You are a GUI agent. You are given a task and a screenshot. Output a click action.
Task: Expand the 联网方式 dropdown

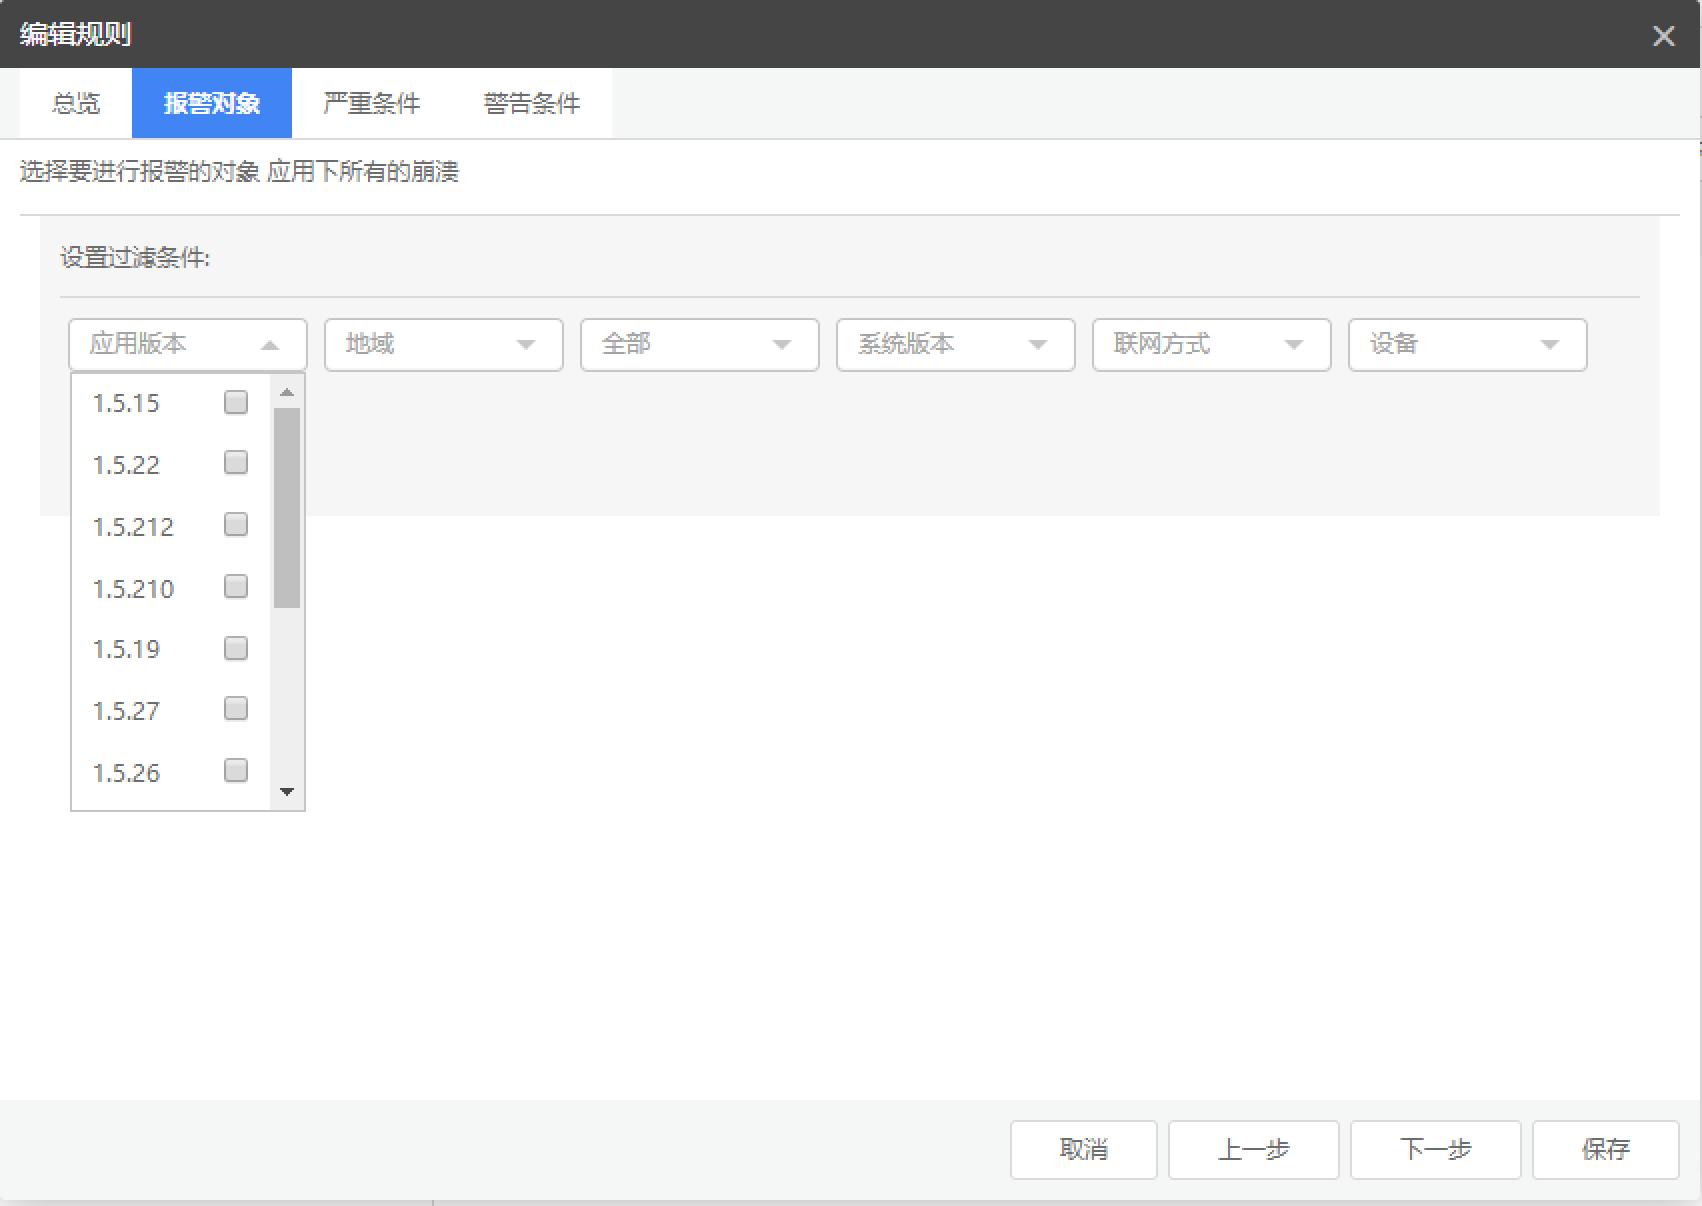1212,345
